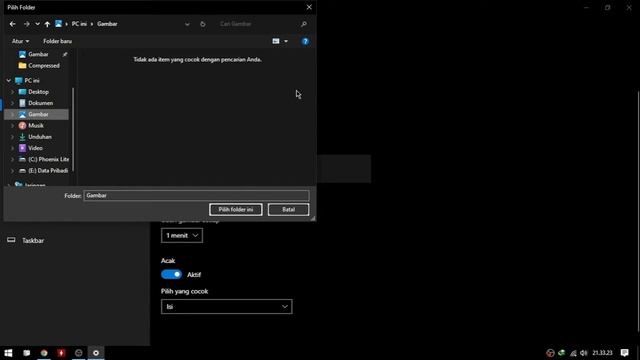This screenshot has height=360, width=640.
Task: Open the notification center icon
Action: [x=624, y=353]
